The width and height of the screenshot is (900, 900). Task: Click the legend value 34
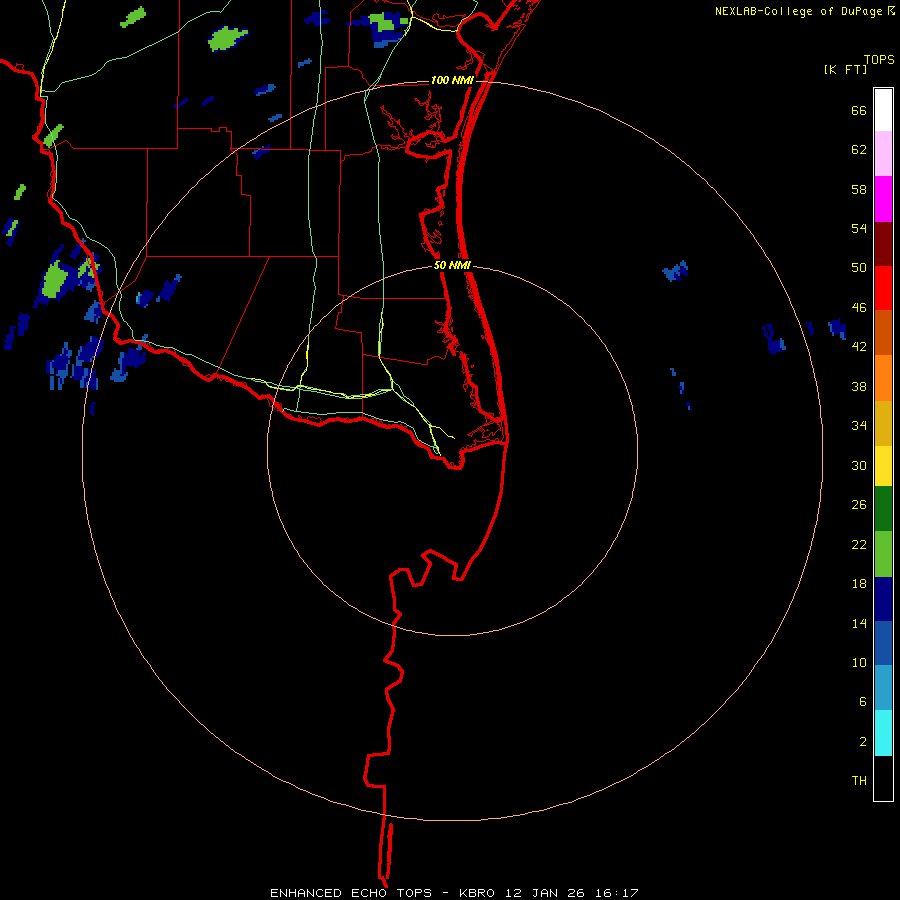[859, 426]
